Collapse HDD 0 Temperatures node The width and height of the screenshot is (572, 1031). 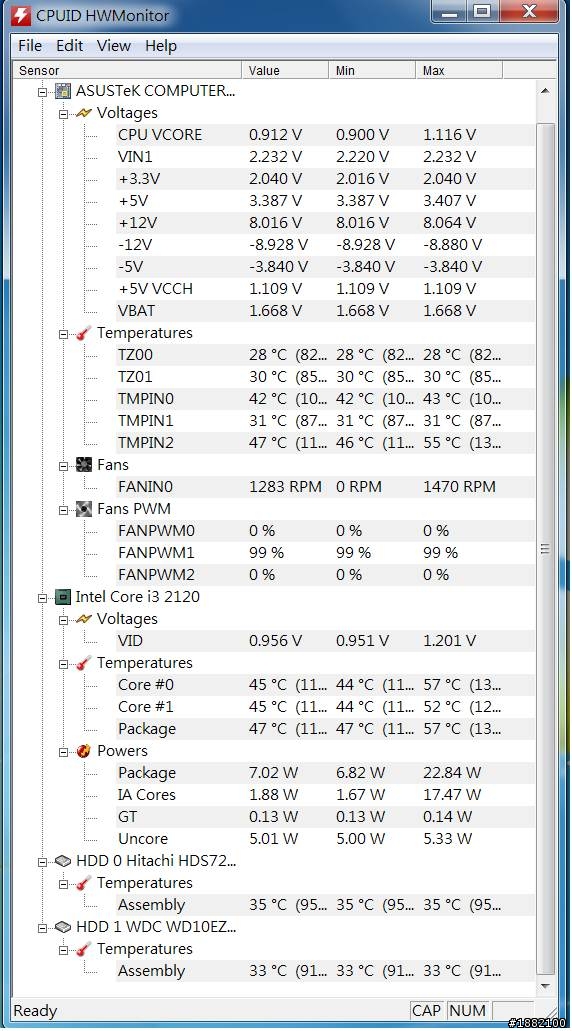[x=64, y=884]
